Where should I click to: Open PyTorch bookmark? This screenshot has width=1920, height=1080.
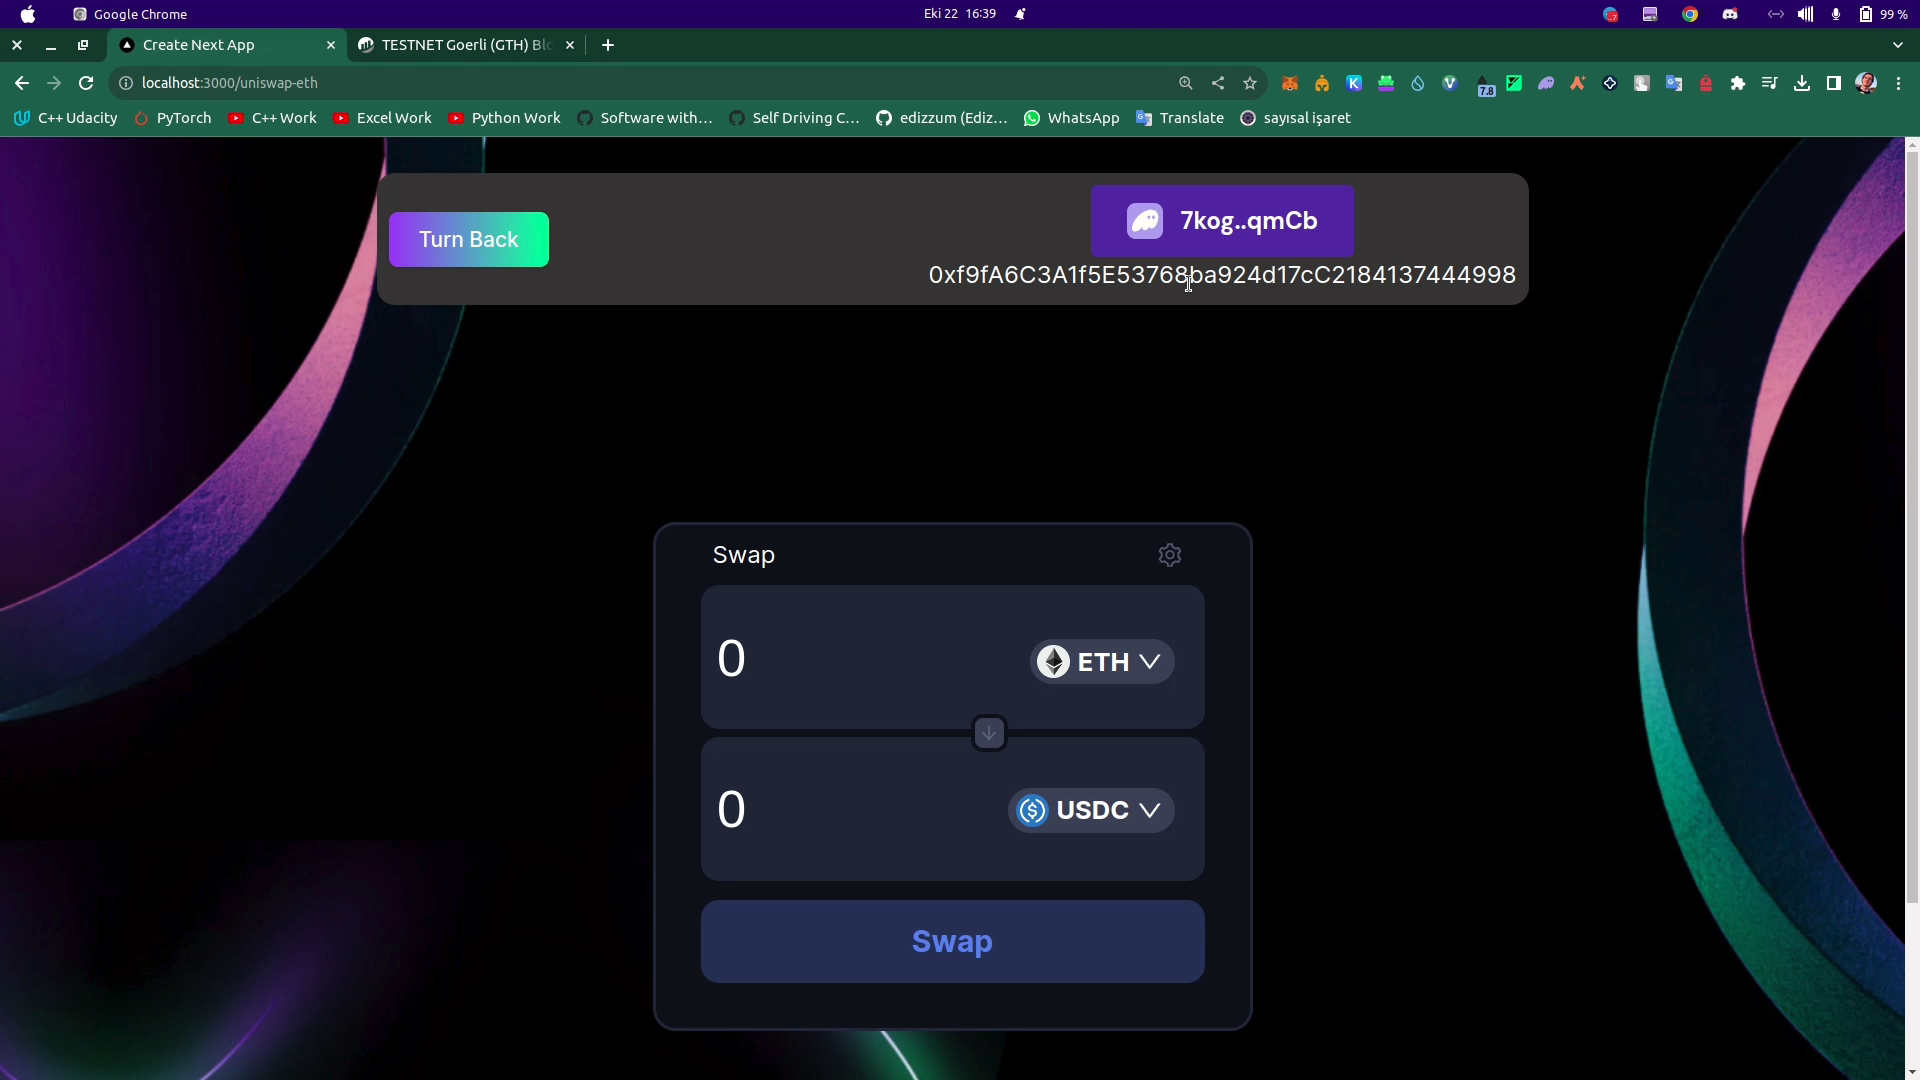174,118
